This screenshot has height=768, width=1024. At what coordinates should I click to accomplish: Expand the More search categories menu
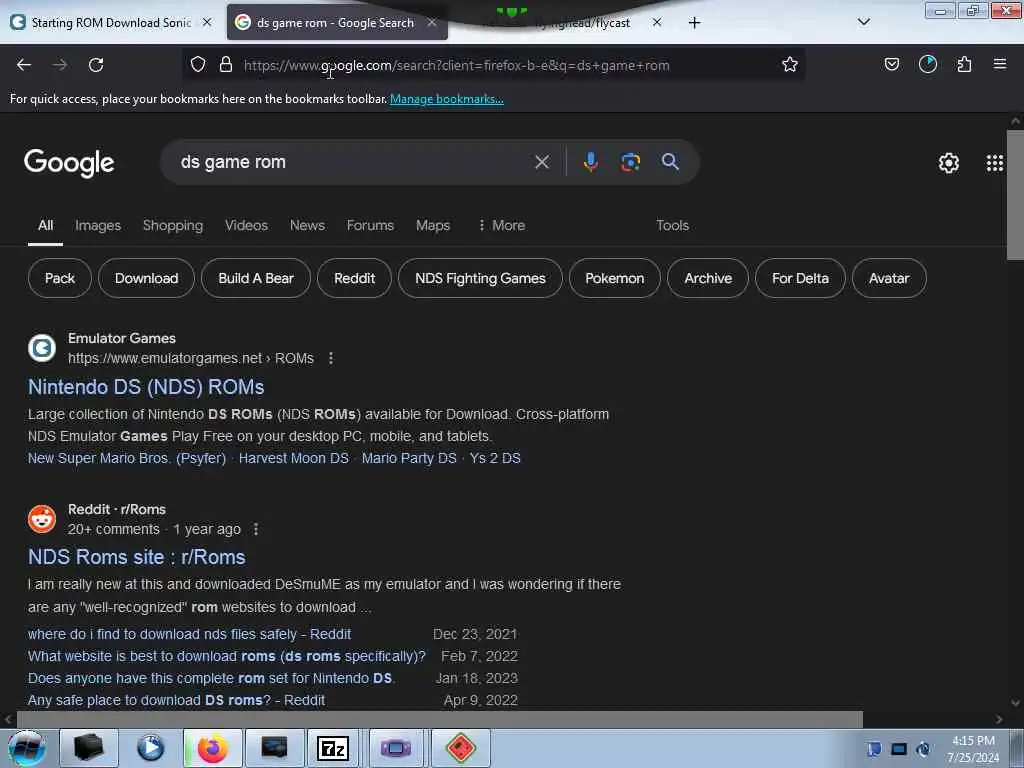click(502, 225)
